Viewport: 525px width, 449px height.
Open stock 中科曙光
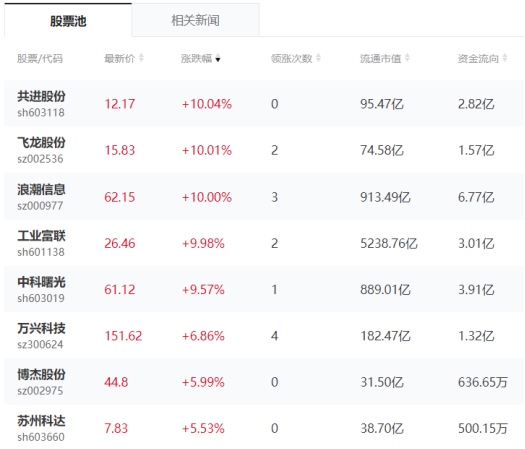coord(41,282)
